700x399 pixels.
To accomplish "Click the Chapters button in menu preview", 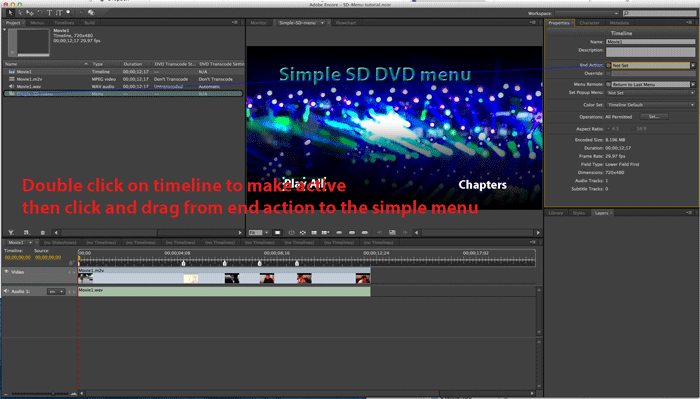I will pyautogui.click(x=482, y=185).
